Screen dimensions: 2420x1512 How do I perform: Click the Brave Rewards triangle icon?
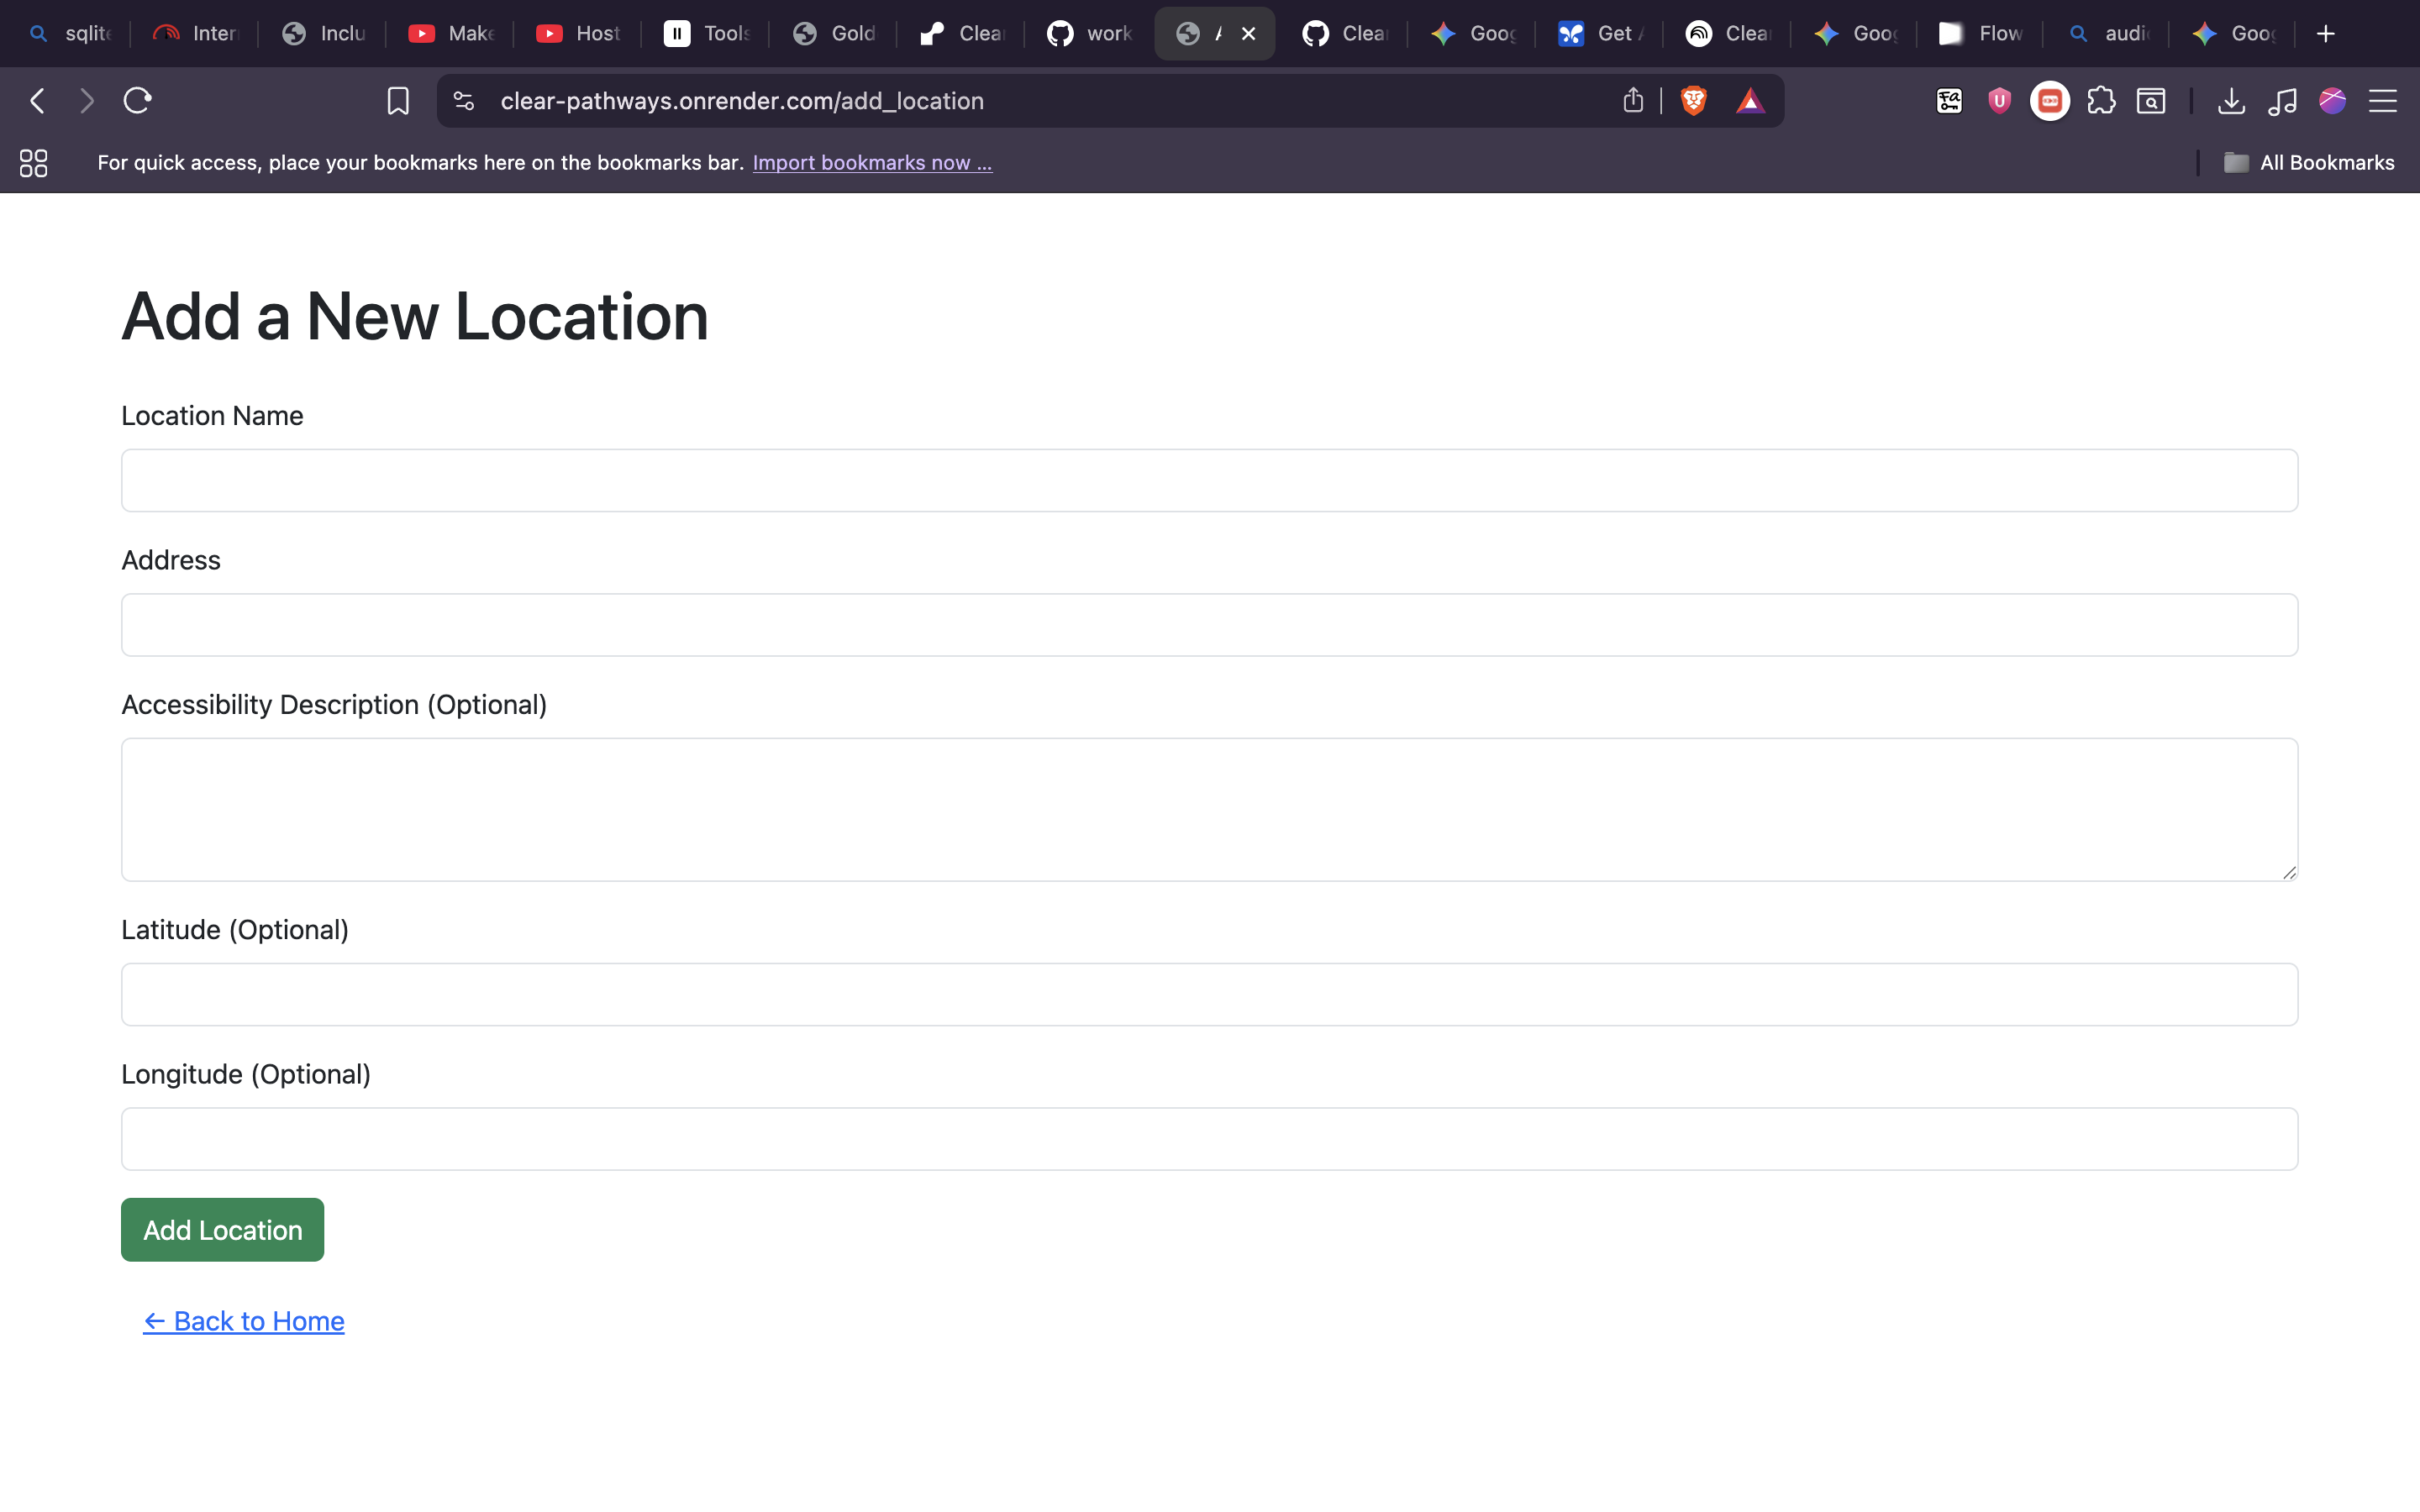(1750, 101)
